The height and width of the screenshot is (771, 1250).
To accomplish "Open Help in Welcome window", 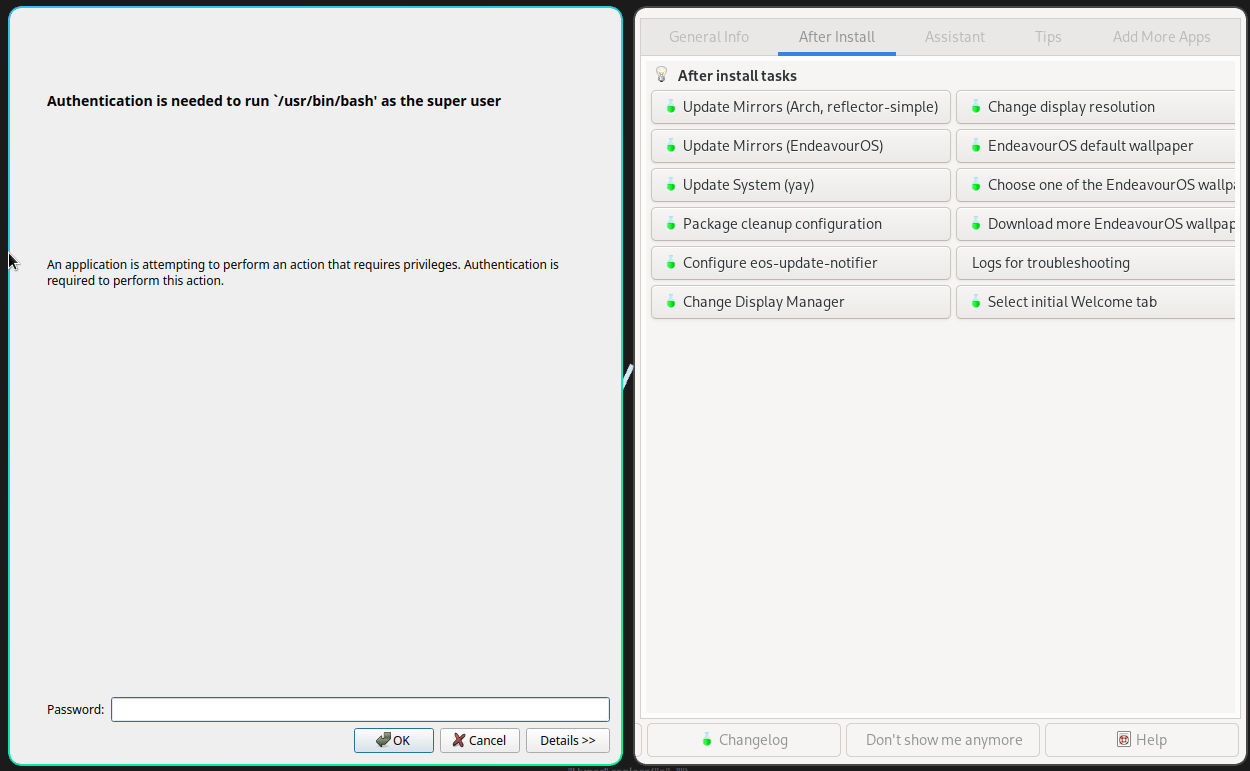I will click(1142, 740).
